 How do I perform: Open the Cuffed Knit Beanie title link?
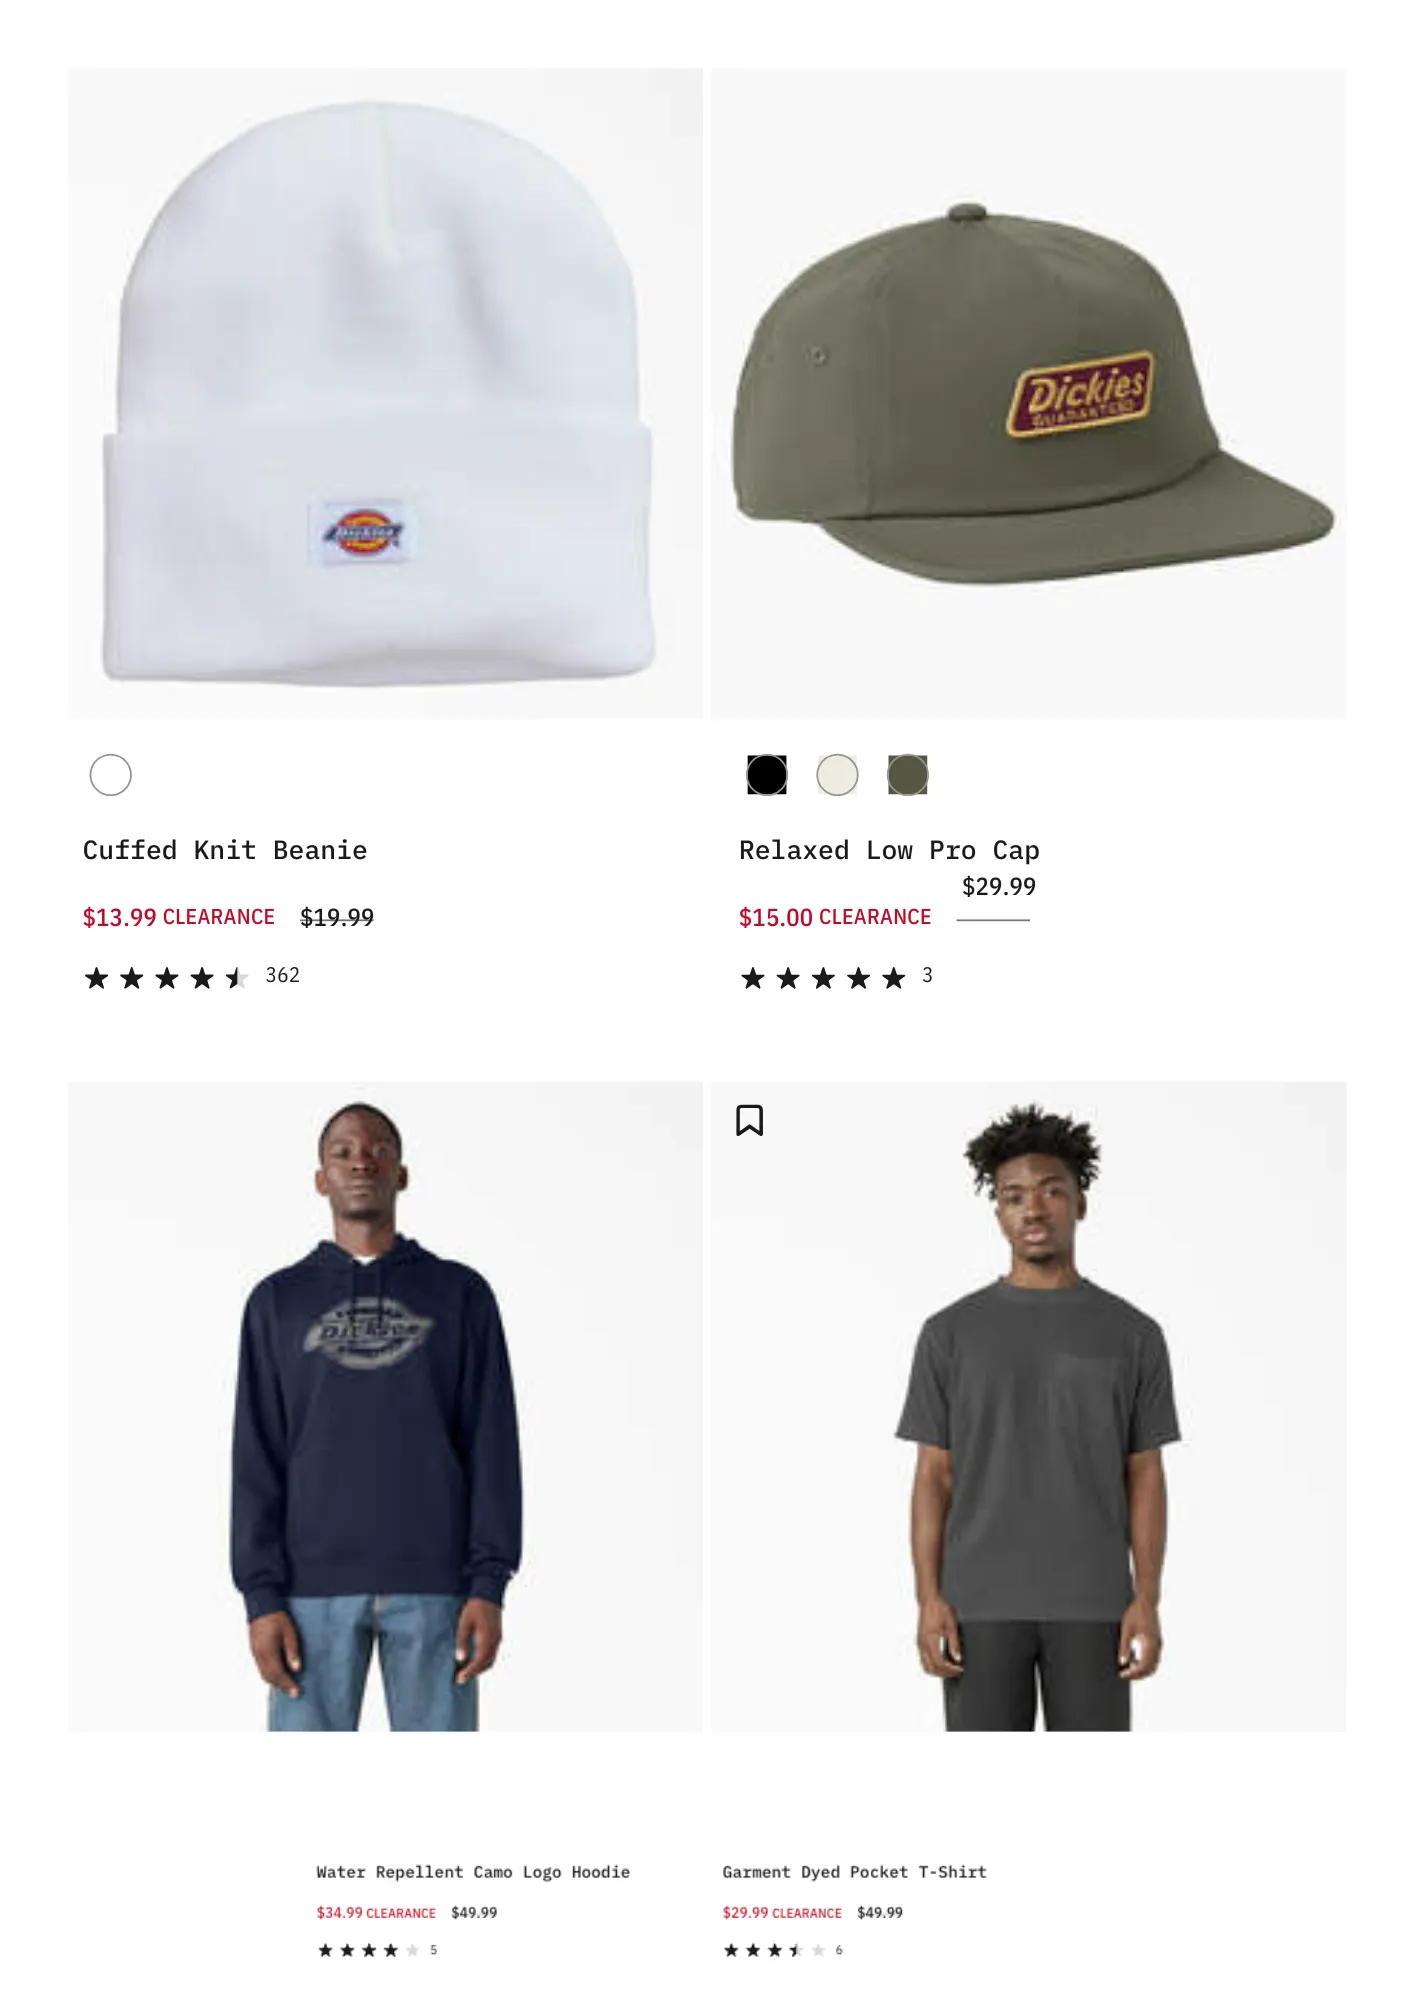click(x=225, y=850)
